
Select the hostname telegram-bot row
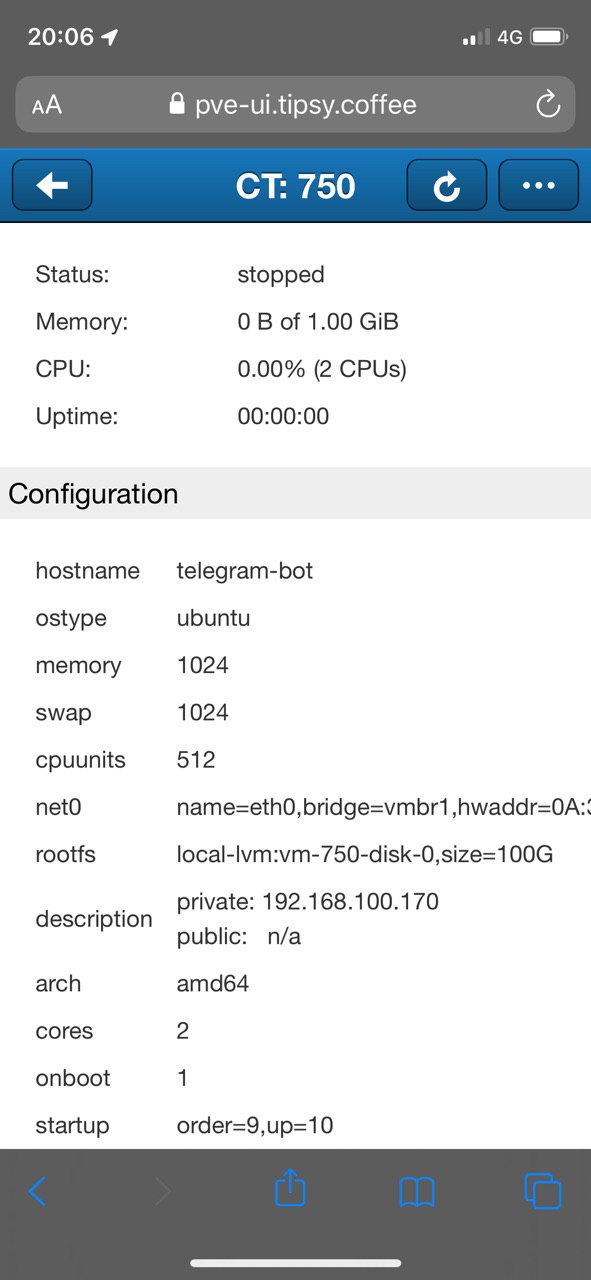point(295,571)
